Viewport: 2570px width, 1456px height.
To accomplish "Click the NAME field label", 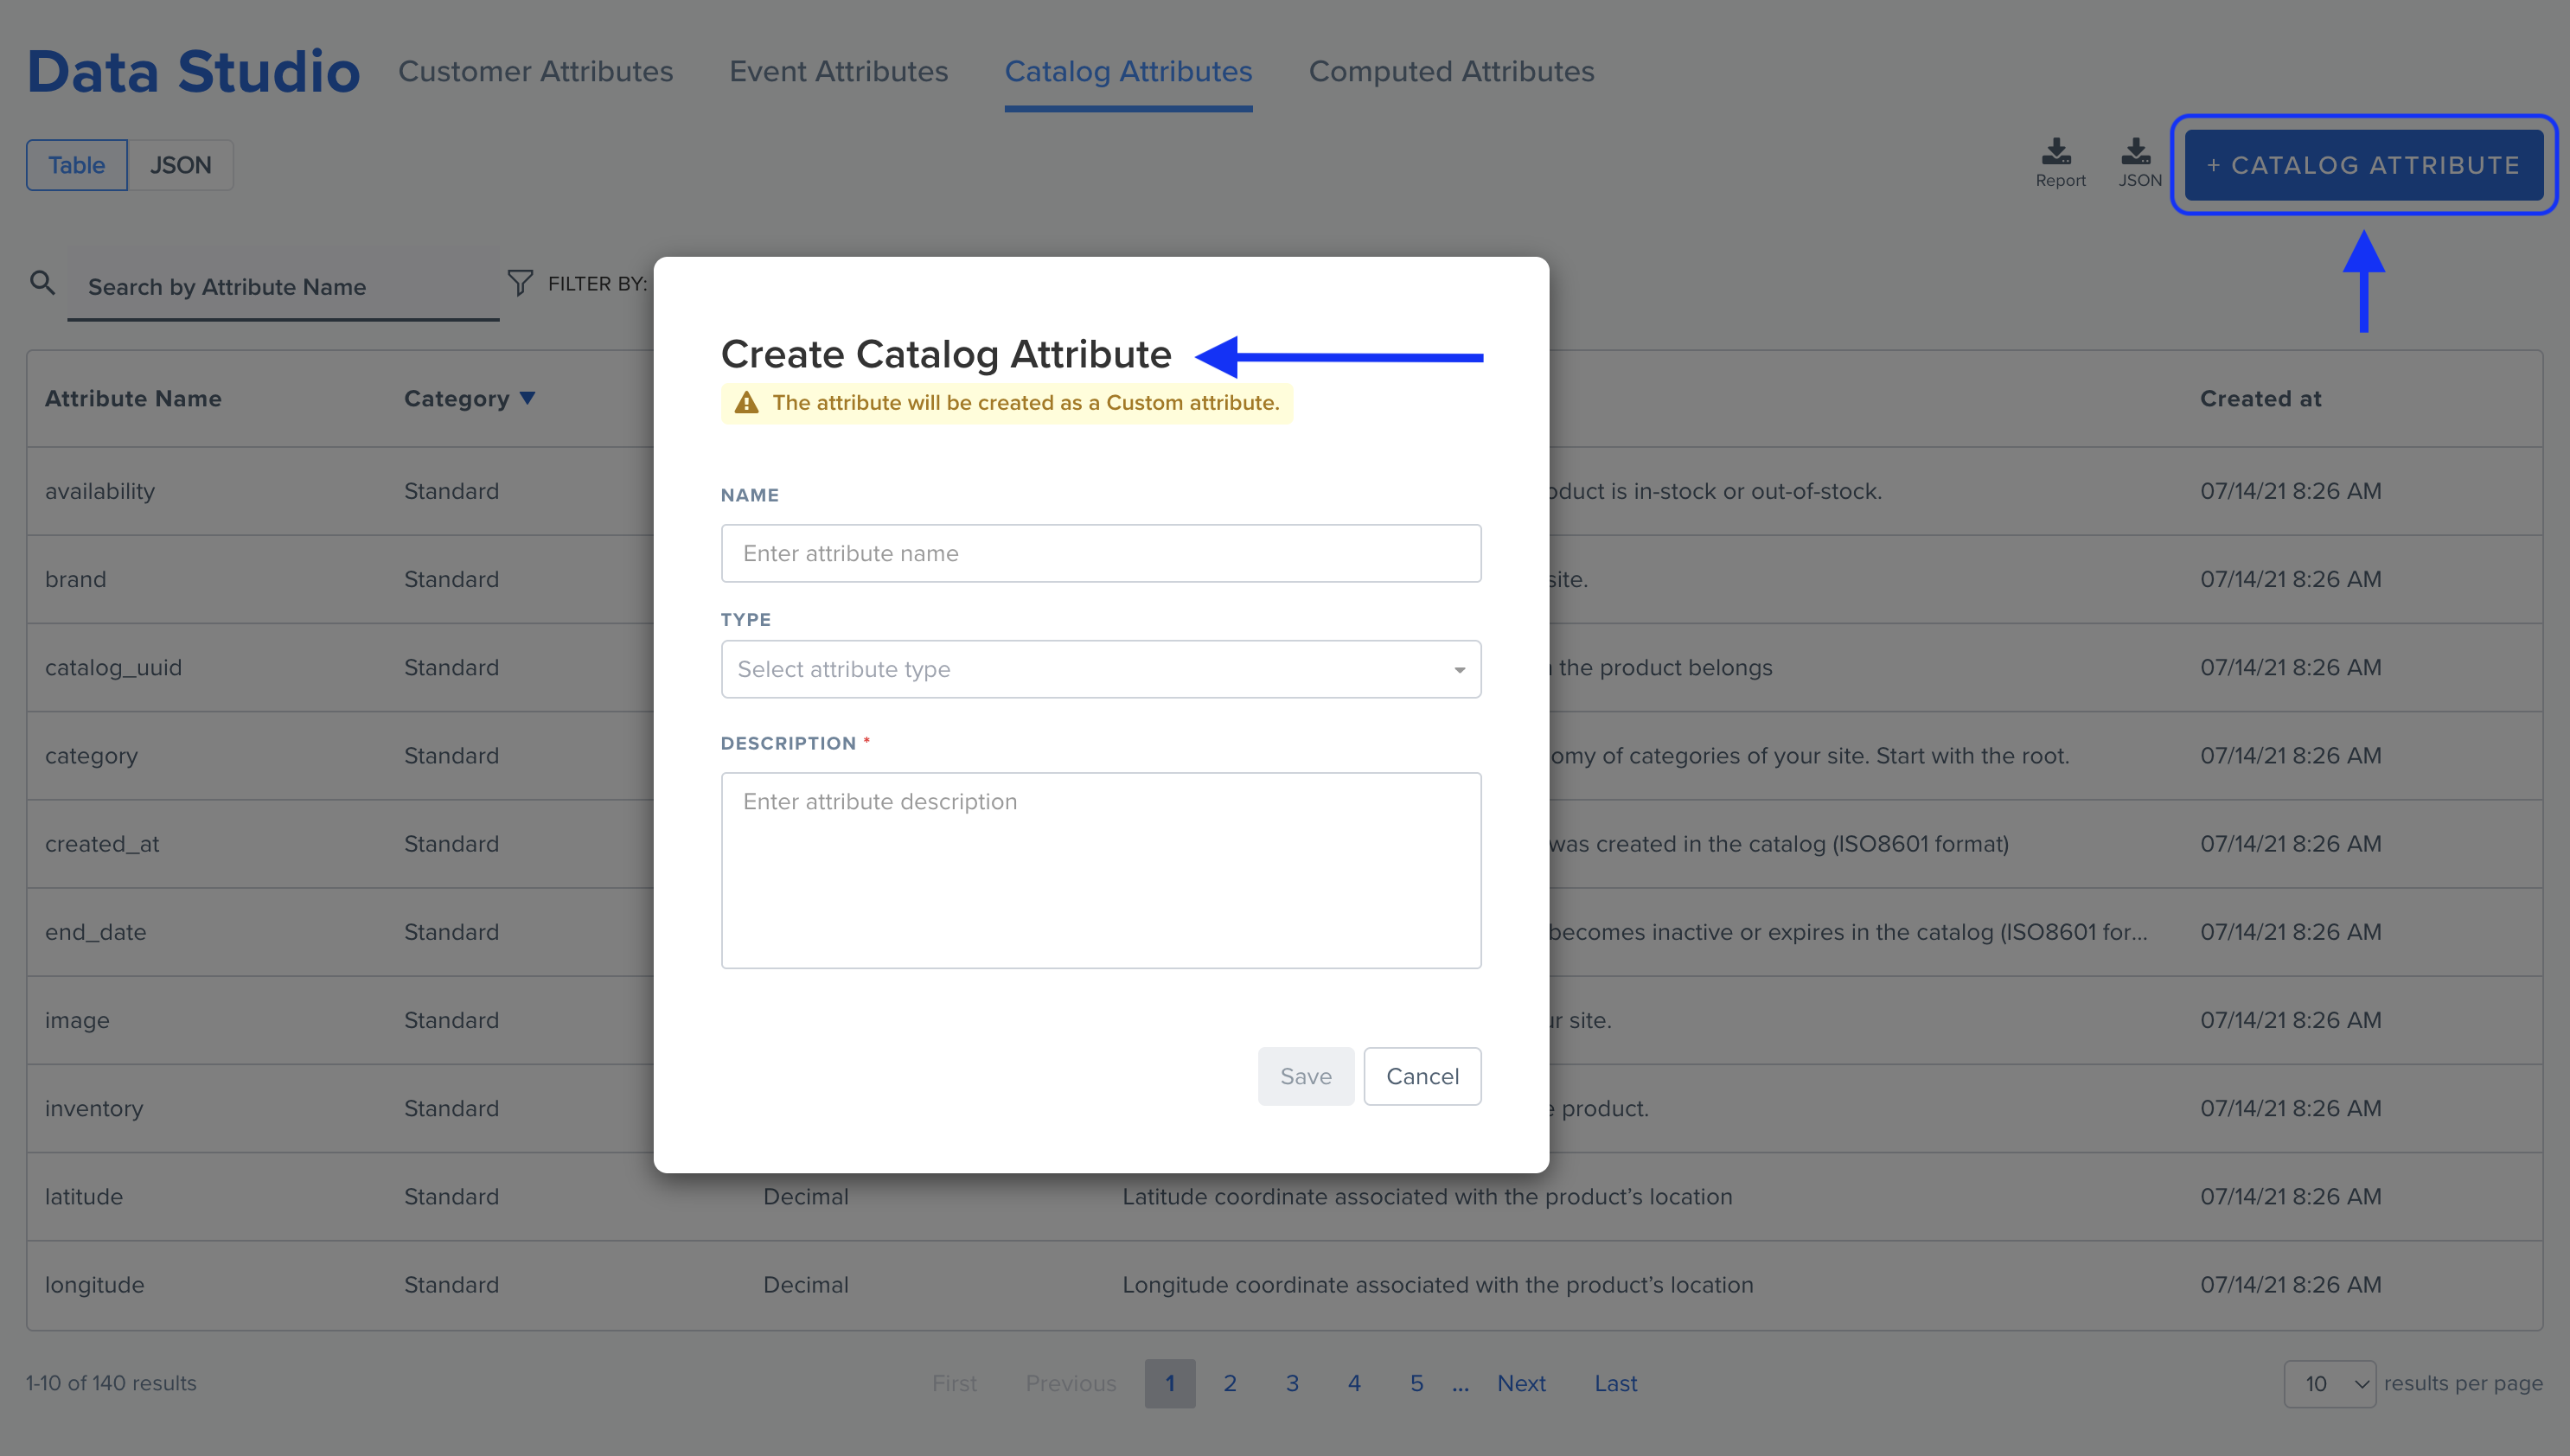I will point(749,495).
